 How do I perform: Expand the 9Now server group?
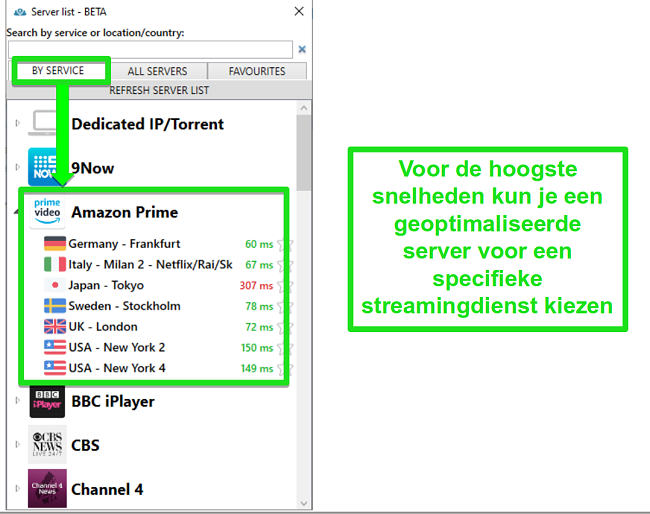point(17,167)
